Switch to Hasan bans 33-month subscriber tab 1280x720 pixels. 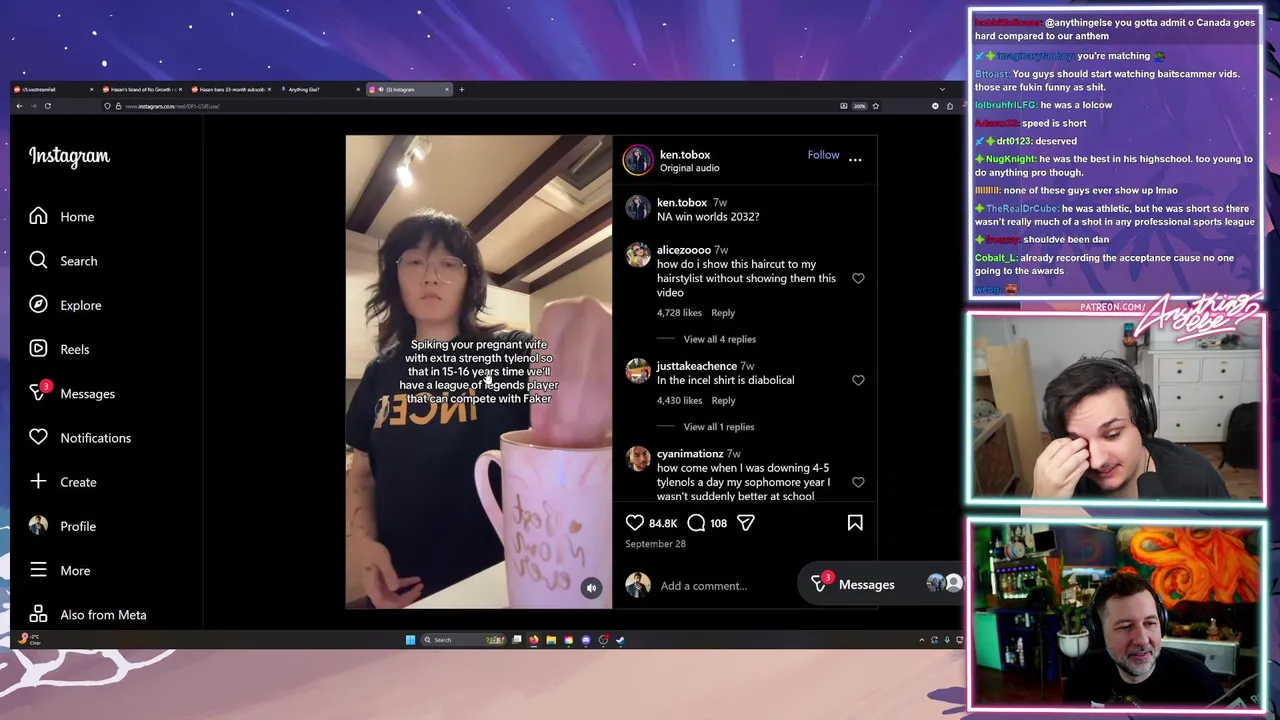click(x=233, y=90)
